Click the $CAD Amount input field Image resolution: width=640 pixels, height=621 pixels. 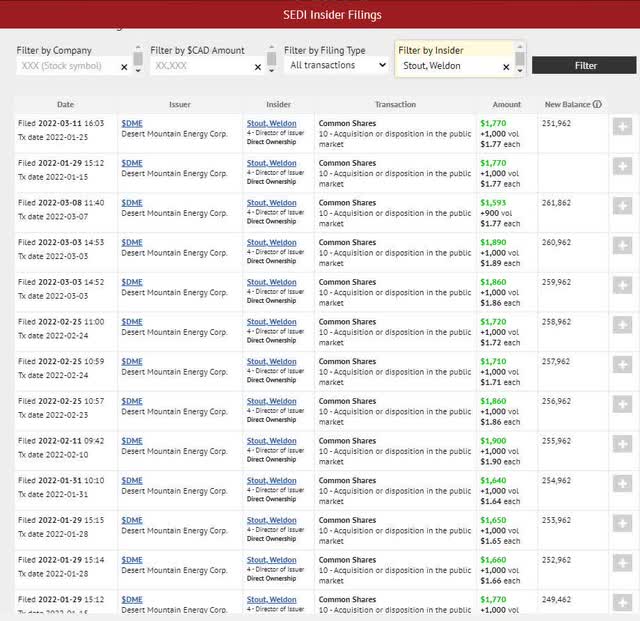[x=202, y=66]
